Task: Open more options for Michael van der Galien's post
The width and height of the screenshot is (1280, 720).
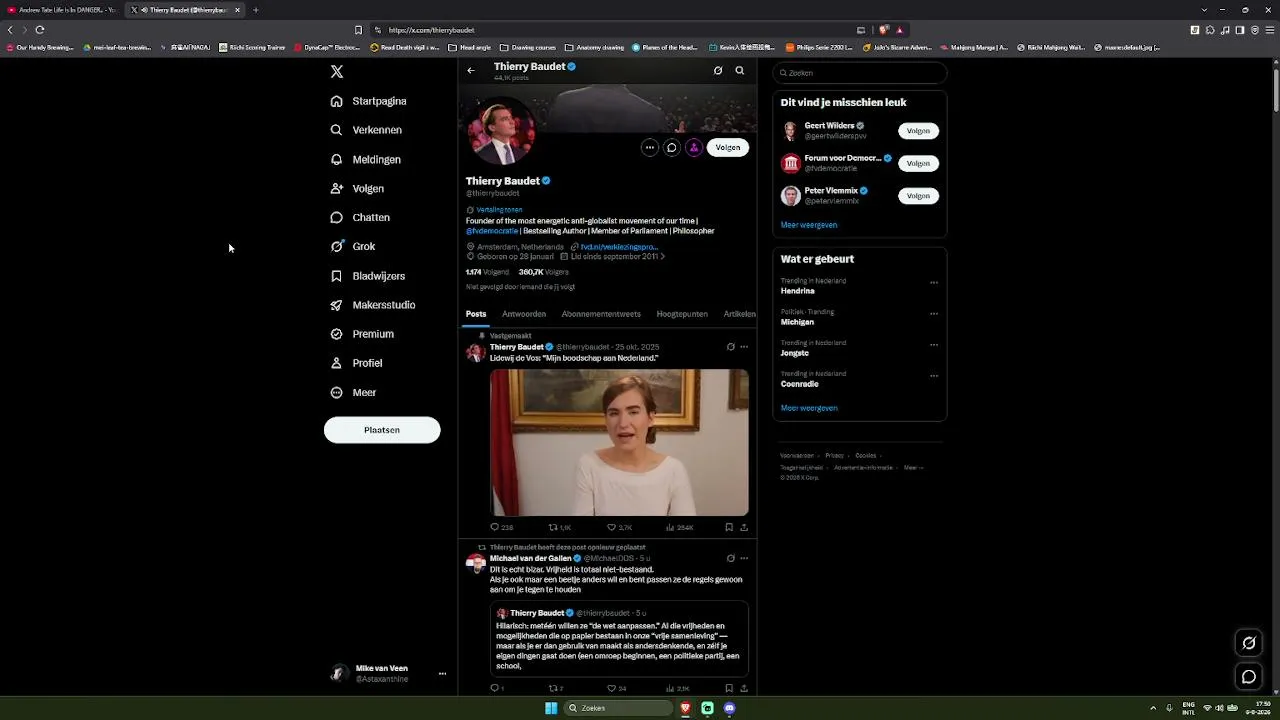Action: tap(744, 558)
